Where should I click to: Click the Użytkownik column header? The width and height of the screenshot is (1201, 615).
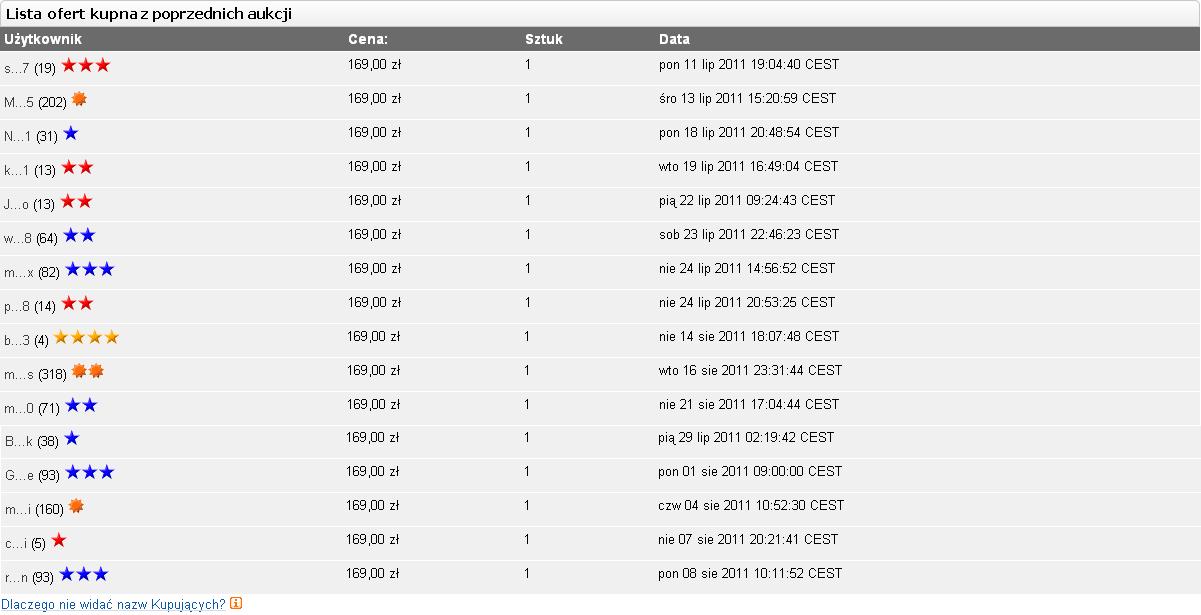tap(43, 39)
